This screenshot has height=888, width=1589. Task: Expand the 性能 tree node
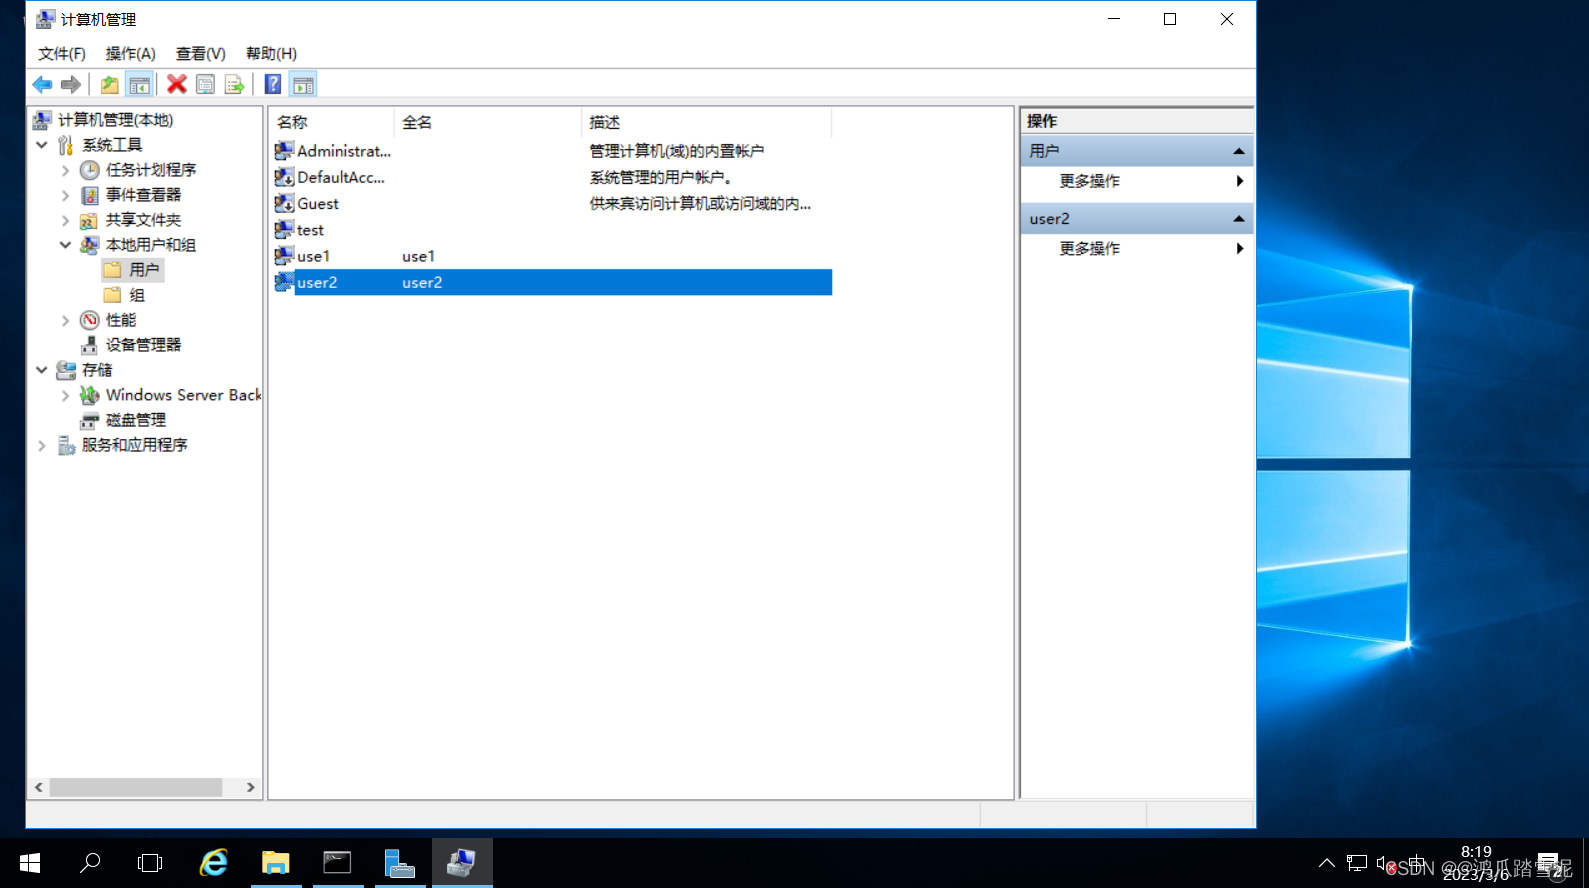(x=66, y=320)
